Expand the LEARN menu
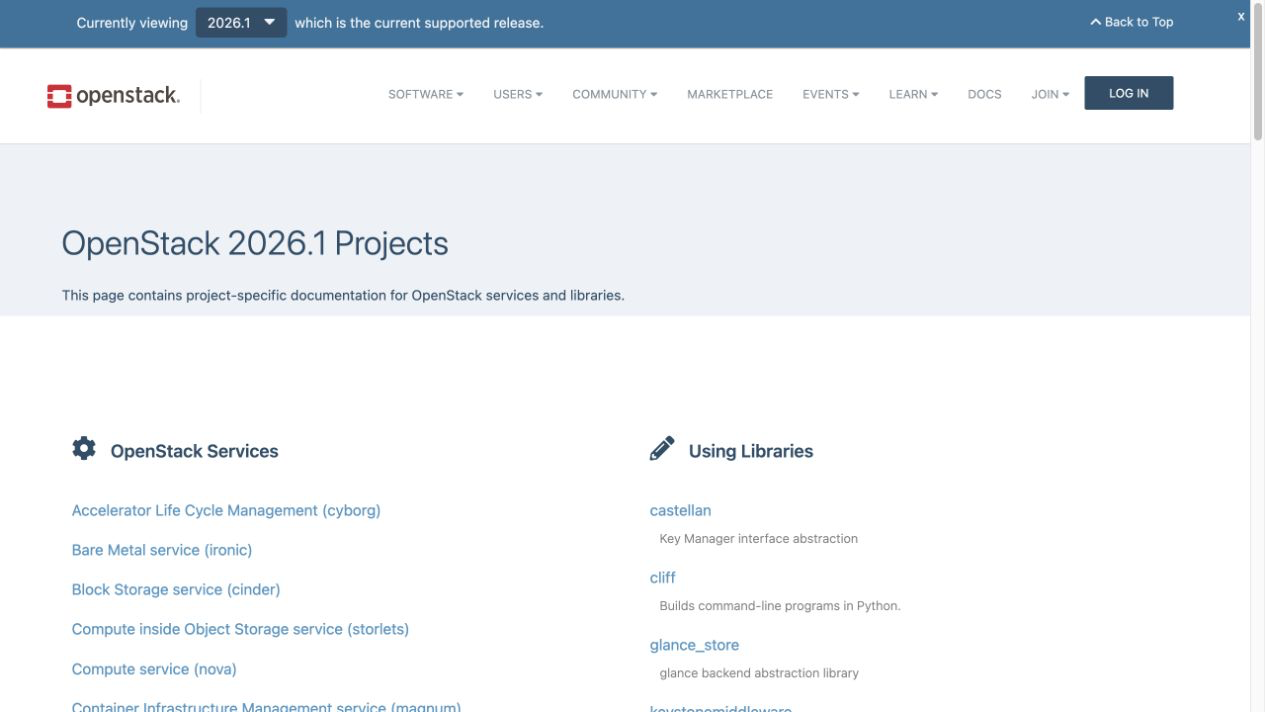This screenshot has height=712, width=1265. click(x=913, y=94)
